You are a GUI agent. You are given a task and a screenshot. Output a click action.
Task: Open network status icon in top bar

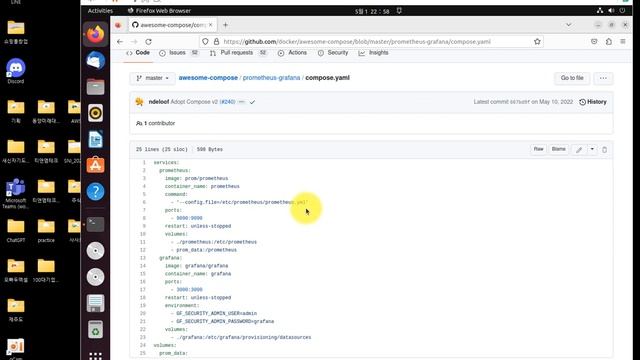tap(600, 11)
